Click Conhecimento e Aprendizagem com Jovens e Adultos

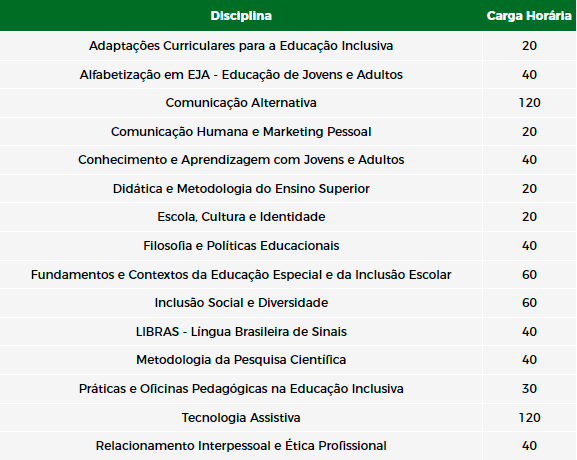pos(241,160)
